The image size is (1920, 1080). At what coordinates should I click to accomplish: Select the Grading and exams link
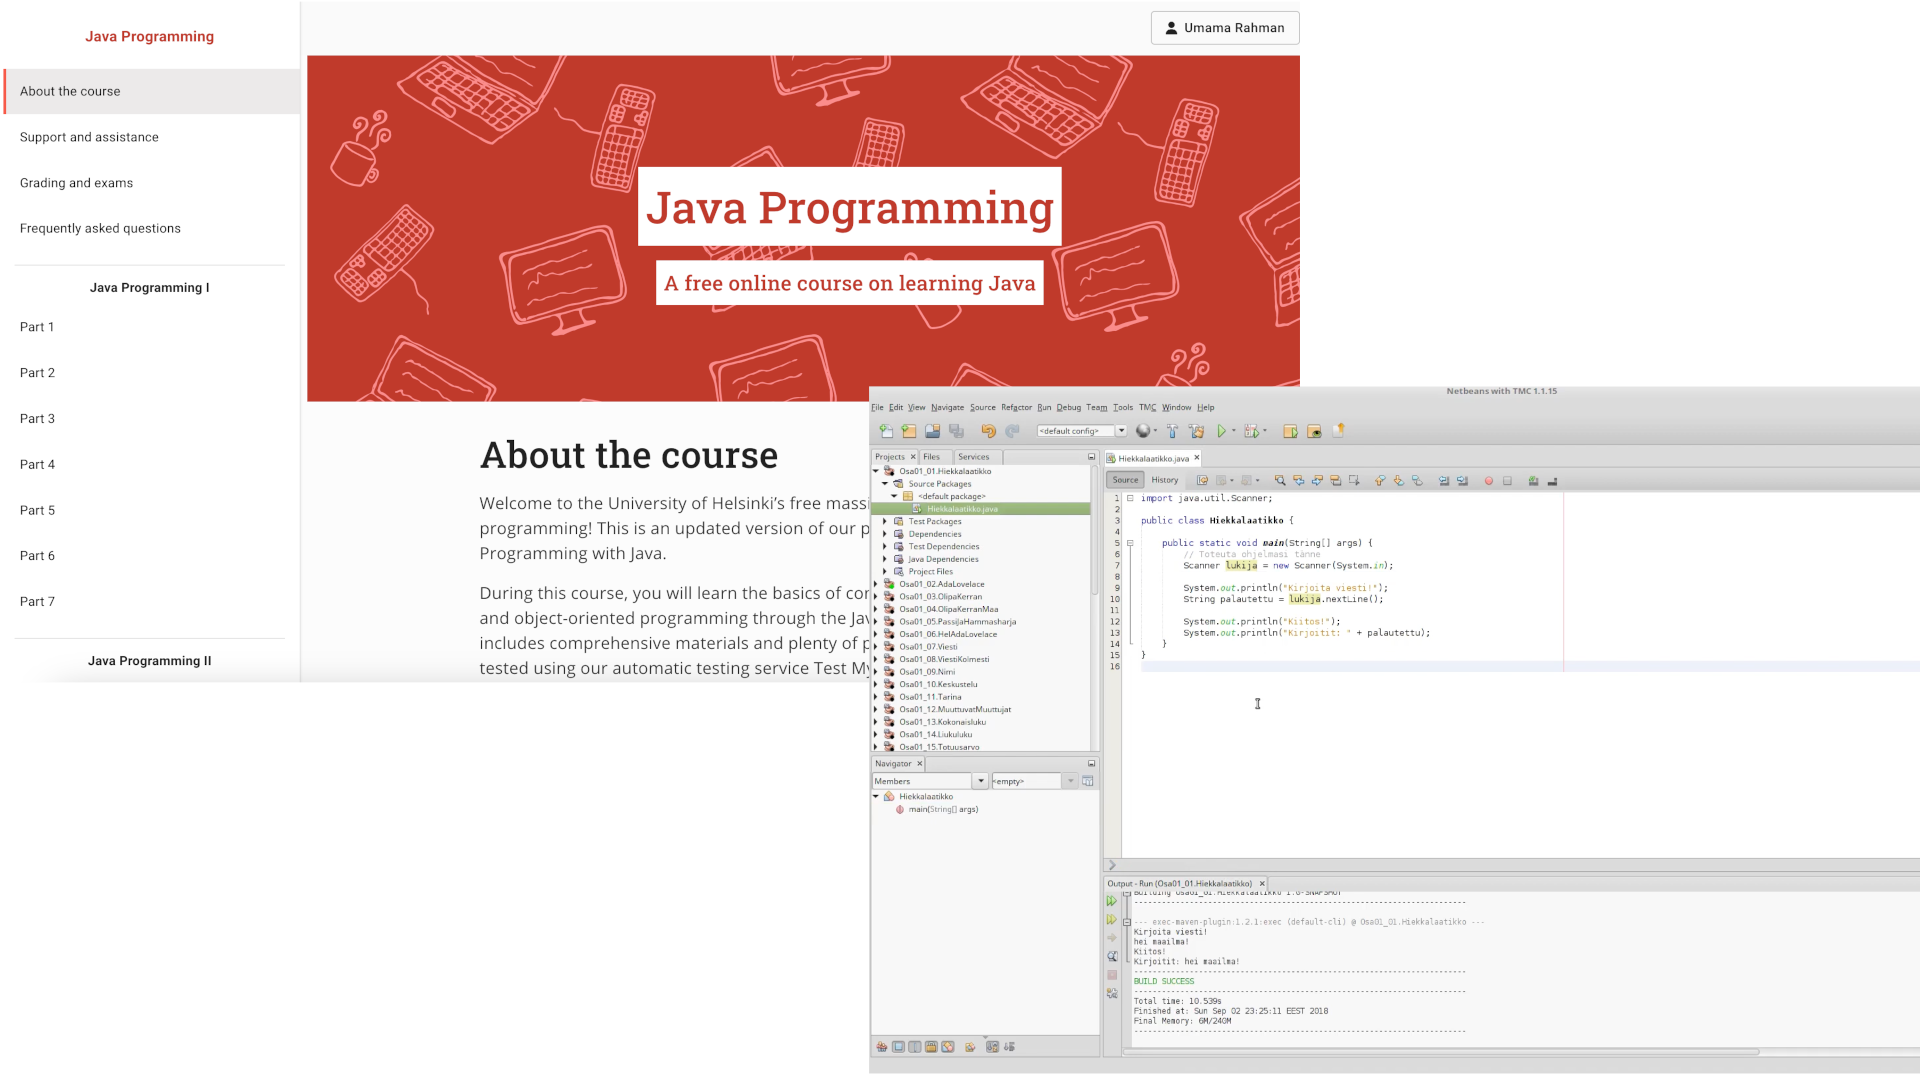tap(75, 182)
